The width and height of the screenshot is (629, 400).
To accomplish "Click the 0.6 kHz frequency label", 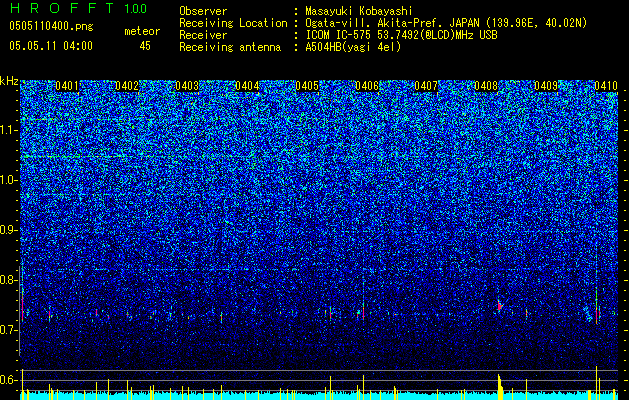I will pyautogui.click(x=9, y=380).
